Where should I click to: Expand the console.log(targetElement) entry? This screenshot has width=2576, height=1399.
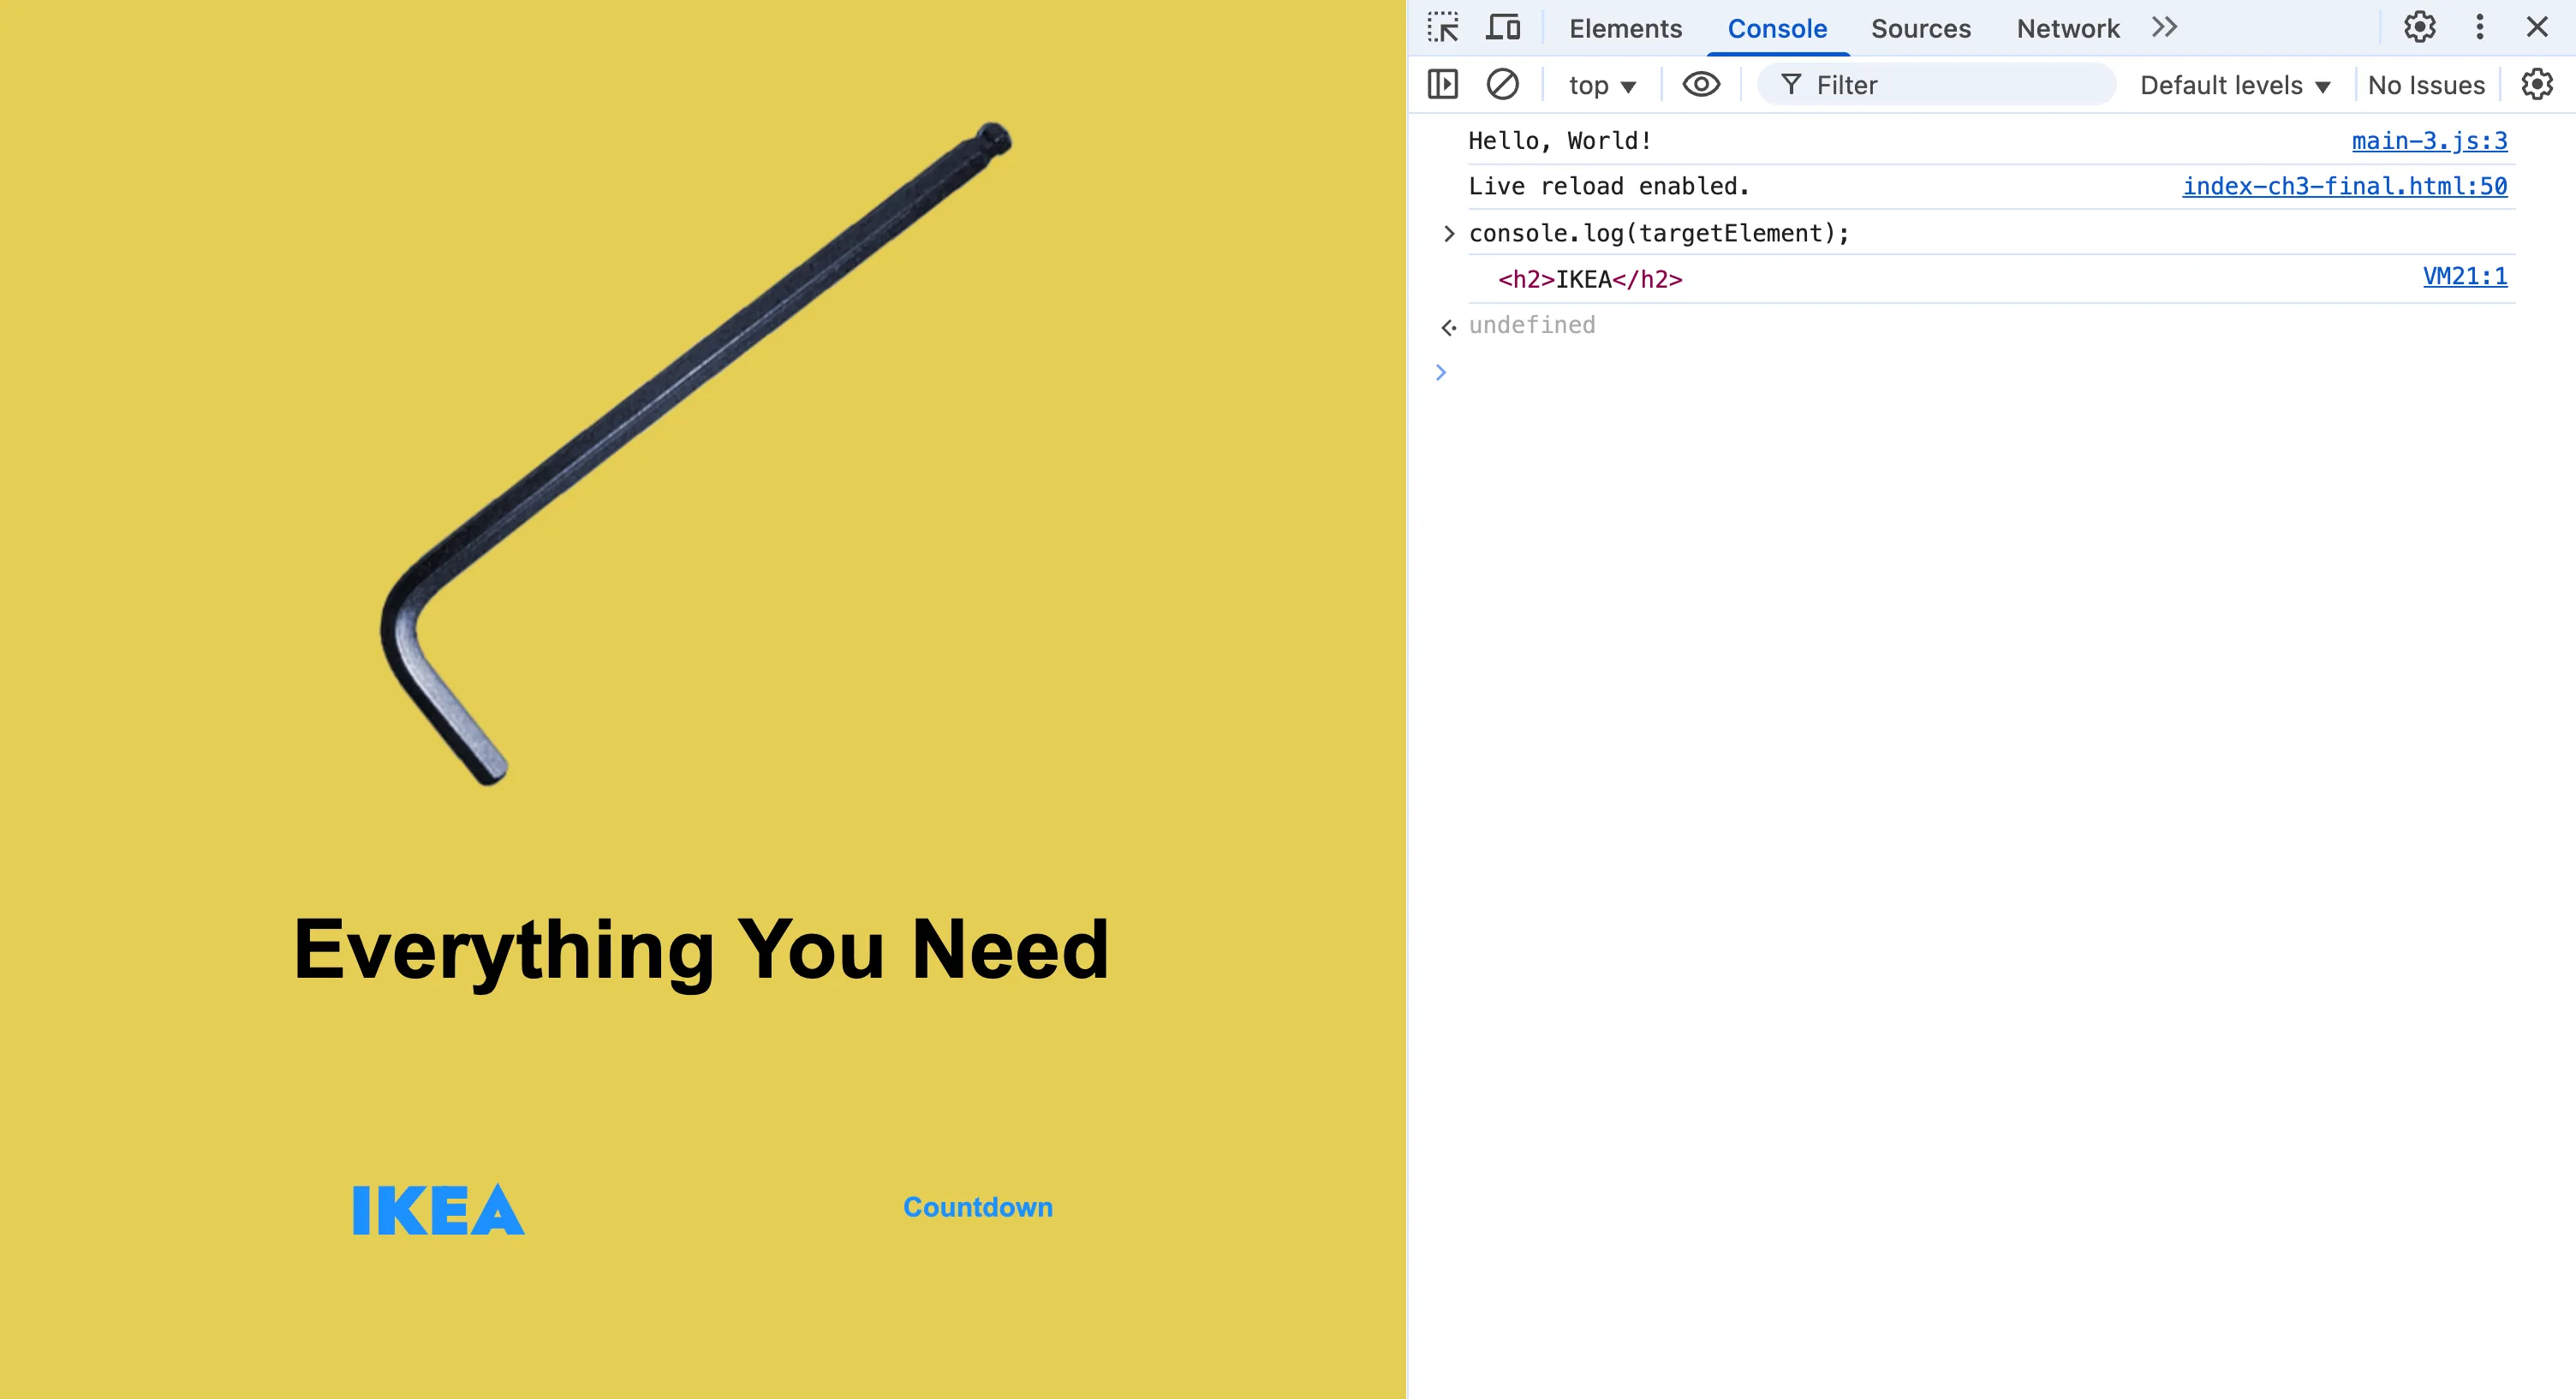point(1447,233)
